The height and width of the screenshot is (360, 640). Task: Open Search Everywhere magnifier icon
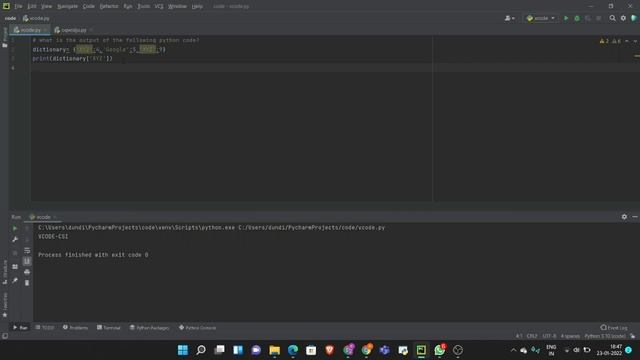tap(612, 18)
